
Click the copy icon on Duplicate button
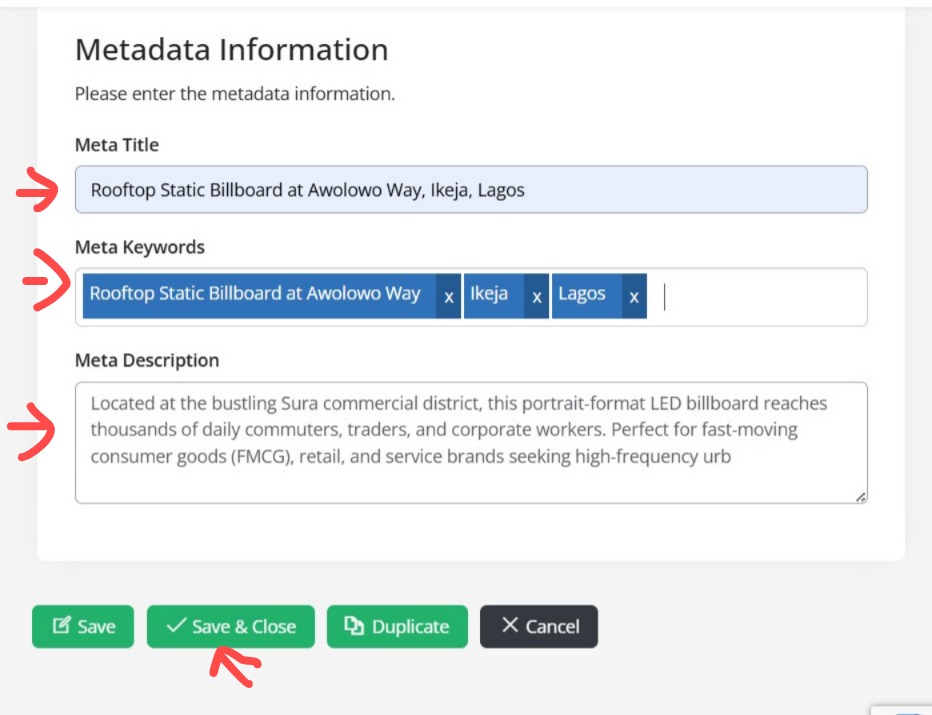click(x=354, y=626)
